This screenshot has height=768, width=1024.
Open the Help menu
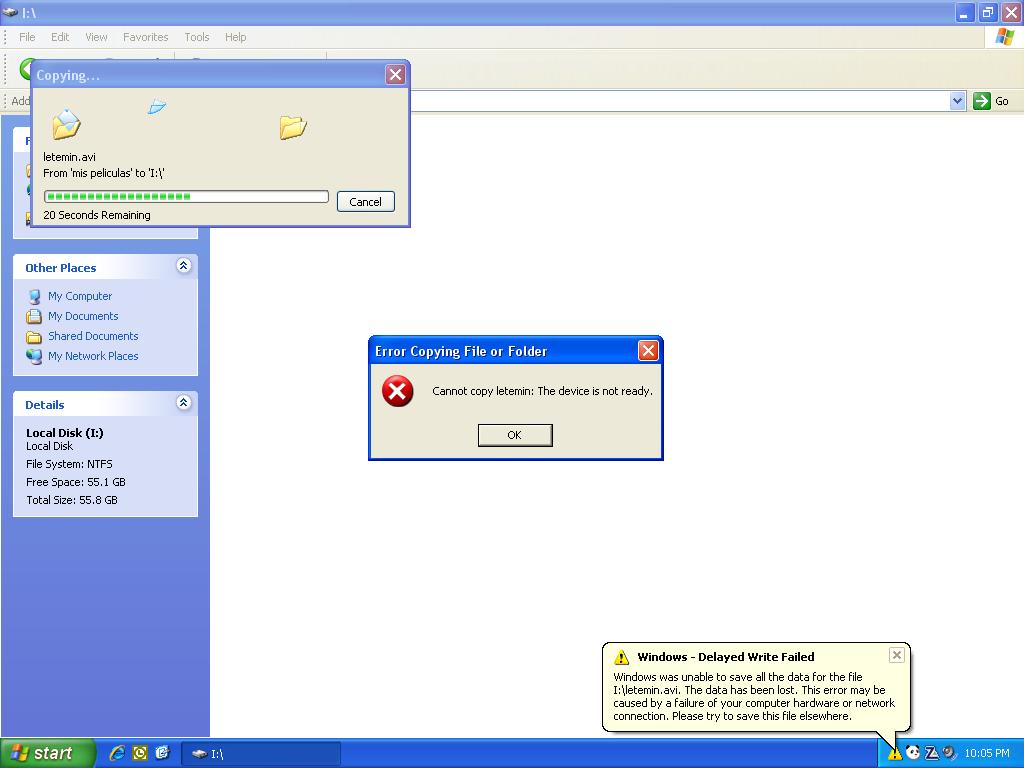click(x=236, y=37)
